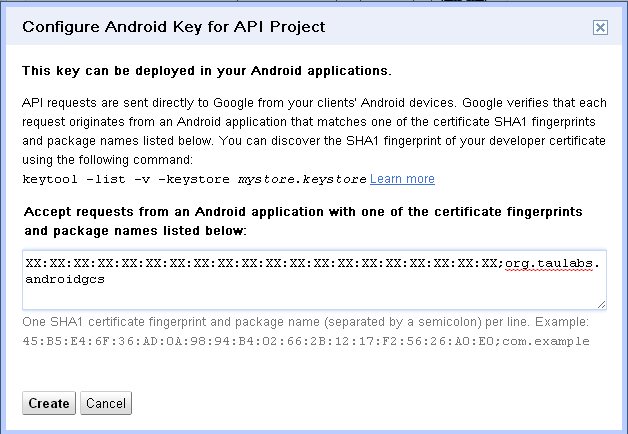Grab the textarea resize handle corner
The image size is (628, 434).
[601, 304]
